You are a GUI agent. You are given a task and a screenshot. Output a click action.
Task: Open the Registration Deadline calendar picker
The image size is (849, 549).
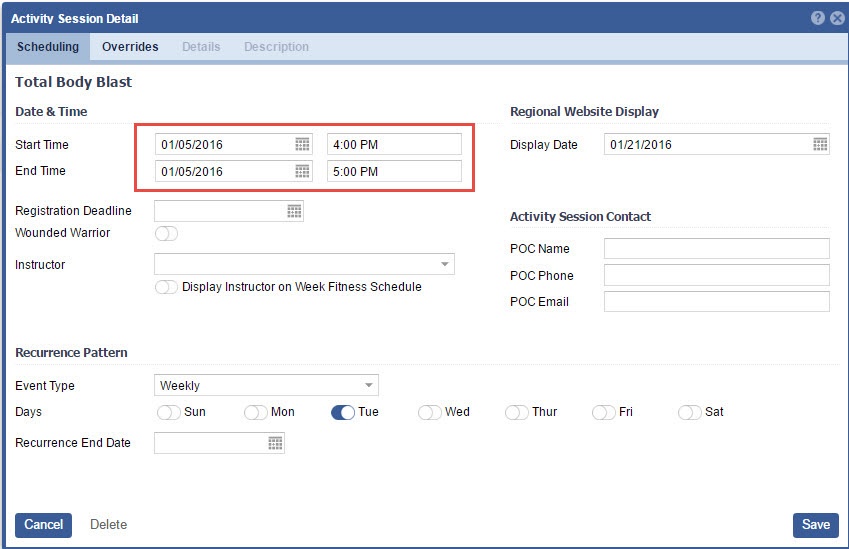(x=294, y=211)
